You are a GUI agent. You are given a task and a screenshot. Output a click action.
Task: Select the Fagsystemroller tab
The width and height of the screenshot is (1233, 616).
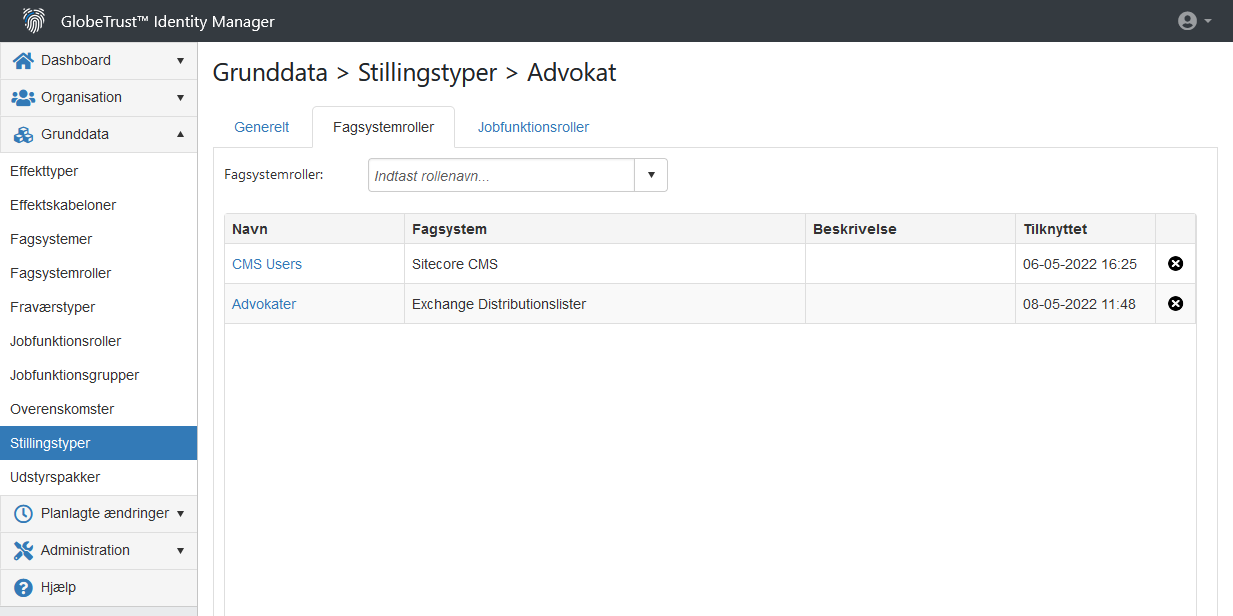pyautogui.click(x=384, y=127)
